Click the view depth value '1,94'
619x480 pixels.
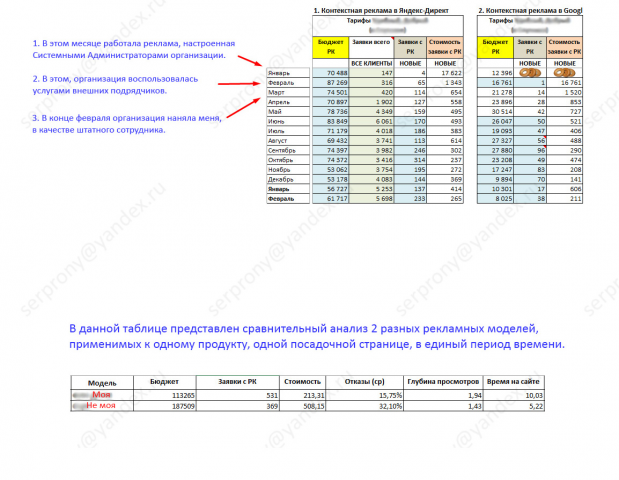(x=443, y=395)
